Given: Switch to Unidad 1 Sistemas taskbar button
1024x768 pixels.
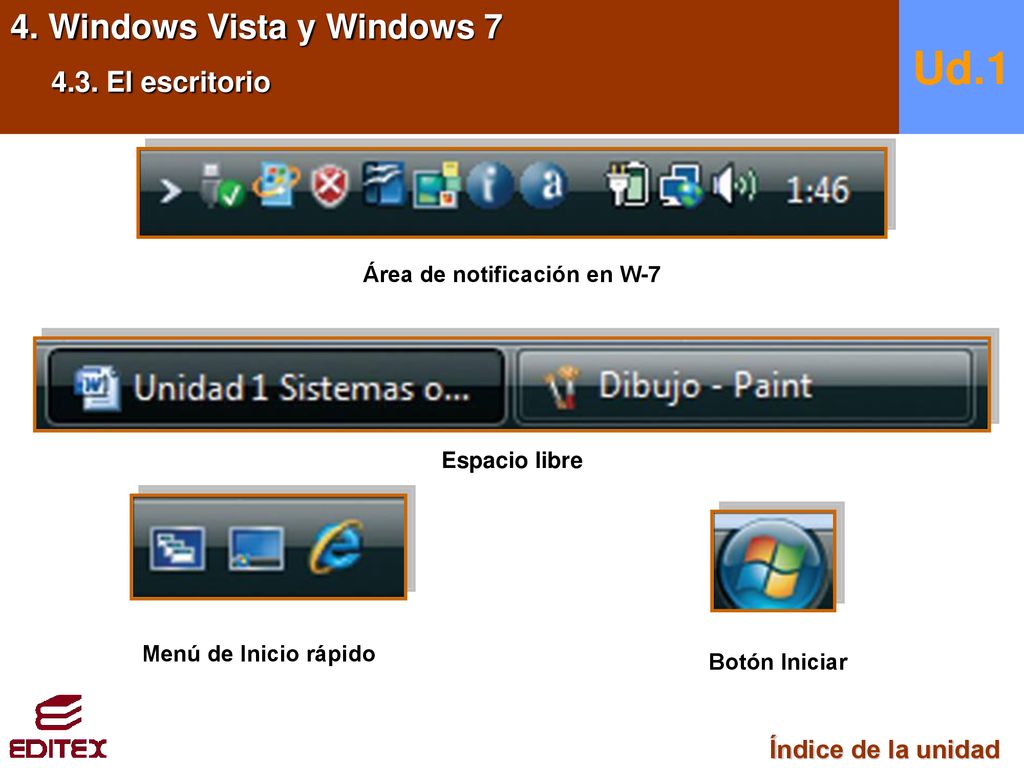Looking at the screenshot, I should (x=276, y=387).
